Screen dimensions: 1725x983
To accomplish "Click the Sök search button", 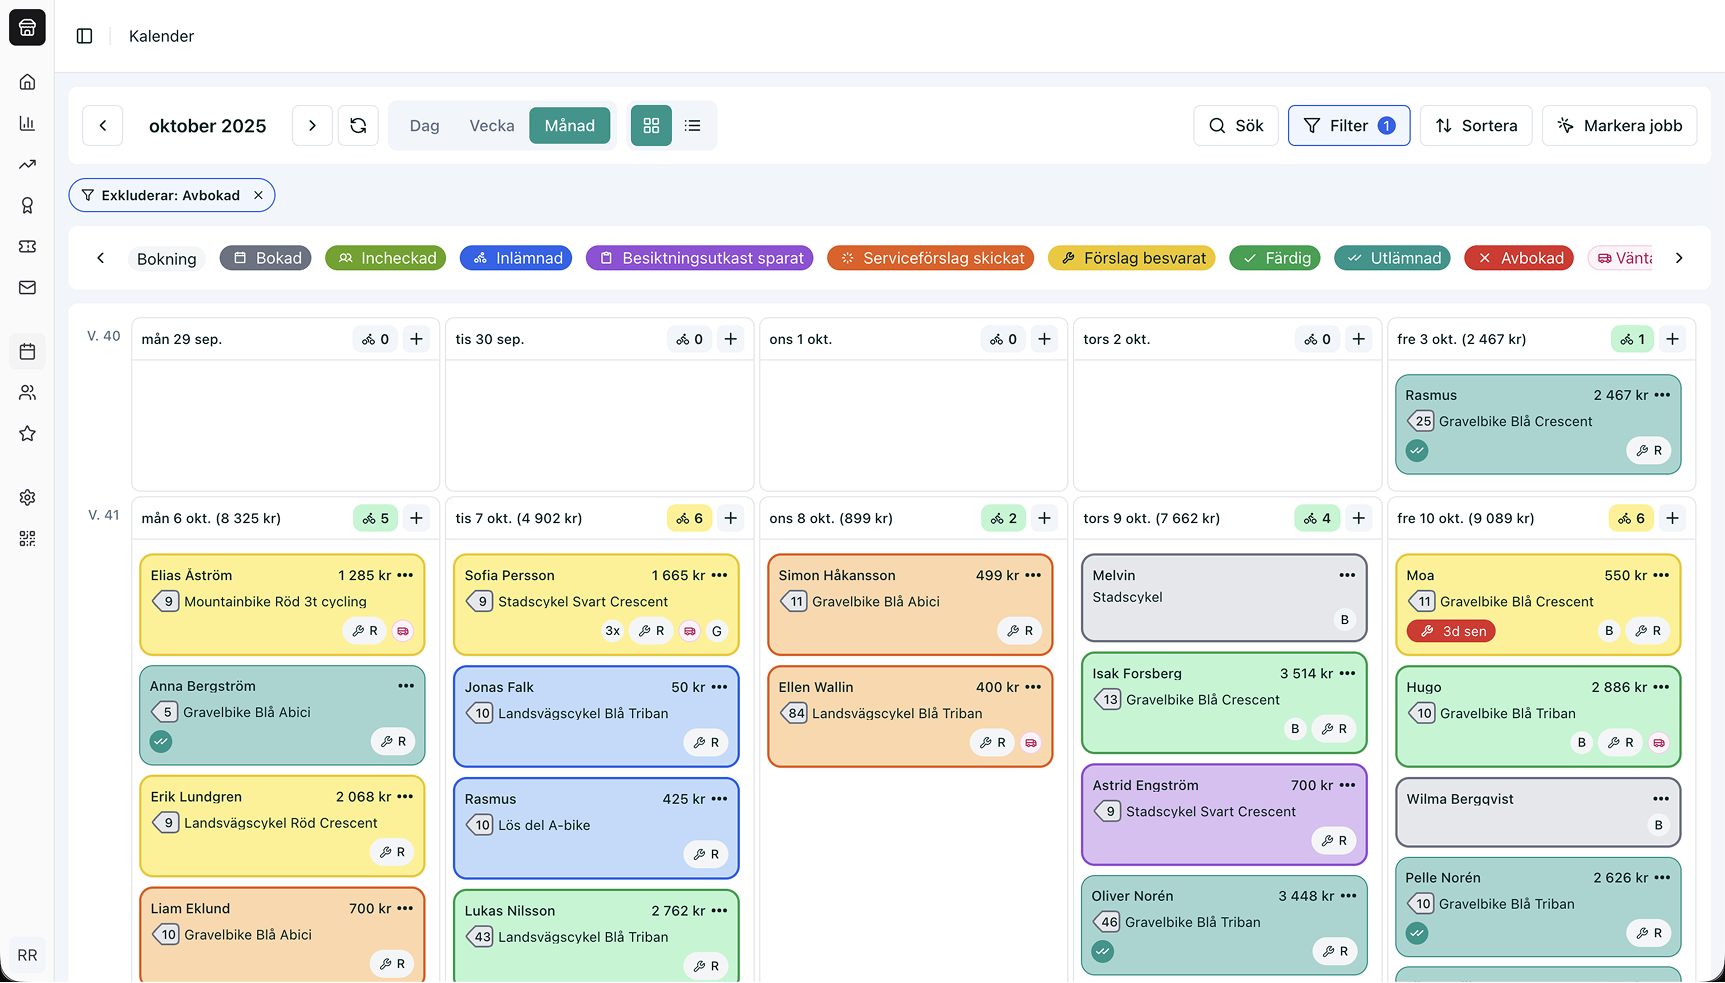I will tap(1235, 126).
